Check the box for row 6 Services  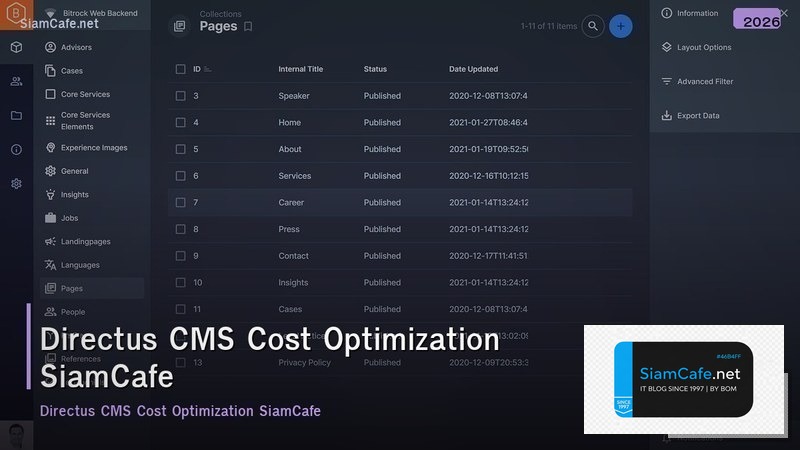coord(181,176)
